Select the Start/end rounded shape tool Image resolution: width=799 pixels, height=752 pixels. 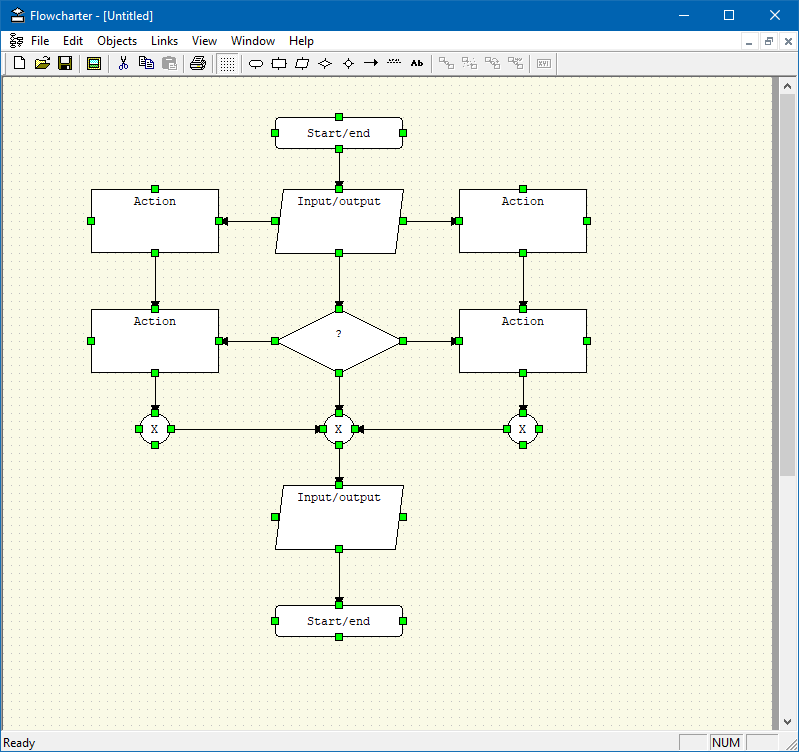click(x=256, y=63)
